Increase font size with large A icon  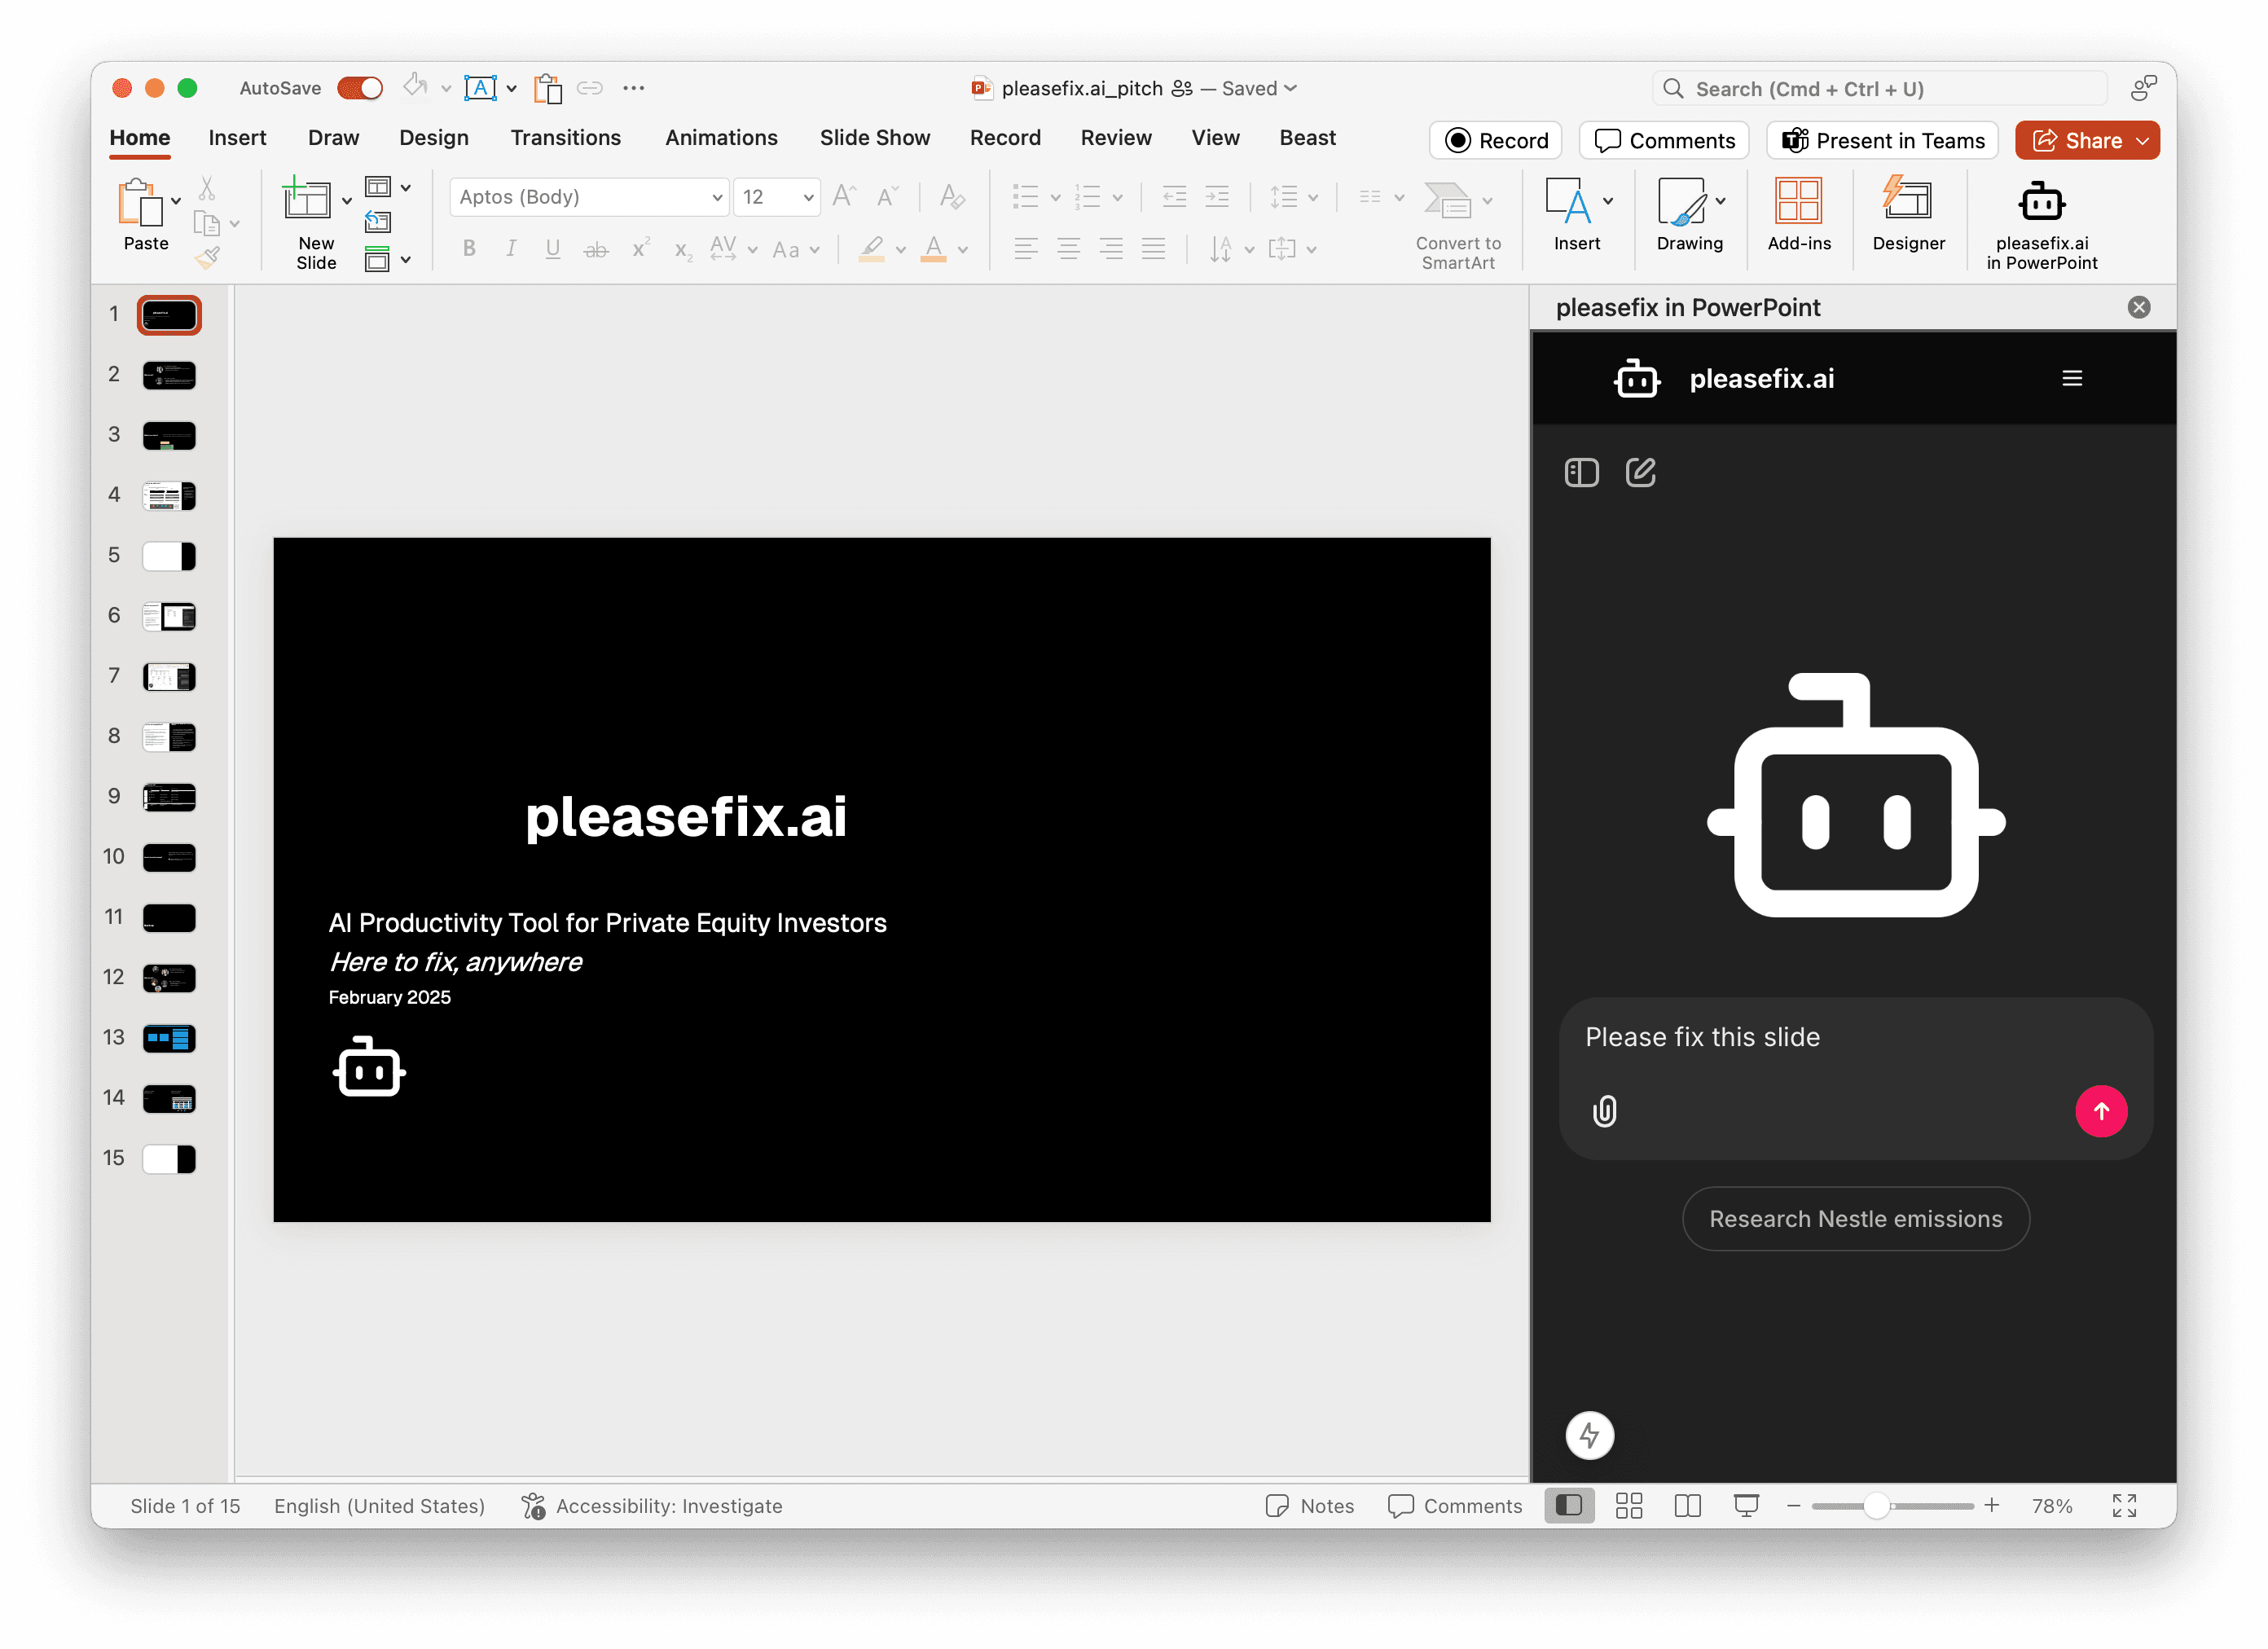tap(845, 196)
